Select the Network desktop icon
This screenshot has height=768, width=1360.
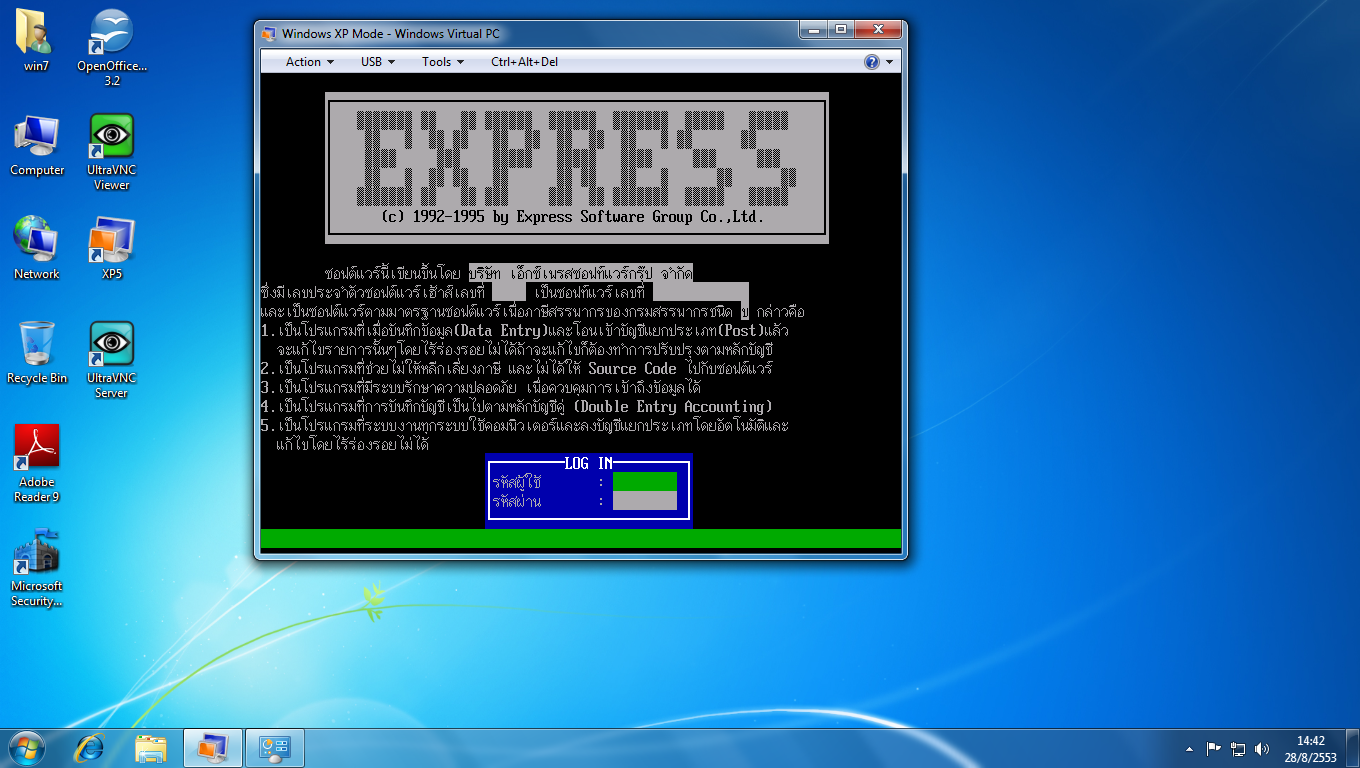37,248
